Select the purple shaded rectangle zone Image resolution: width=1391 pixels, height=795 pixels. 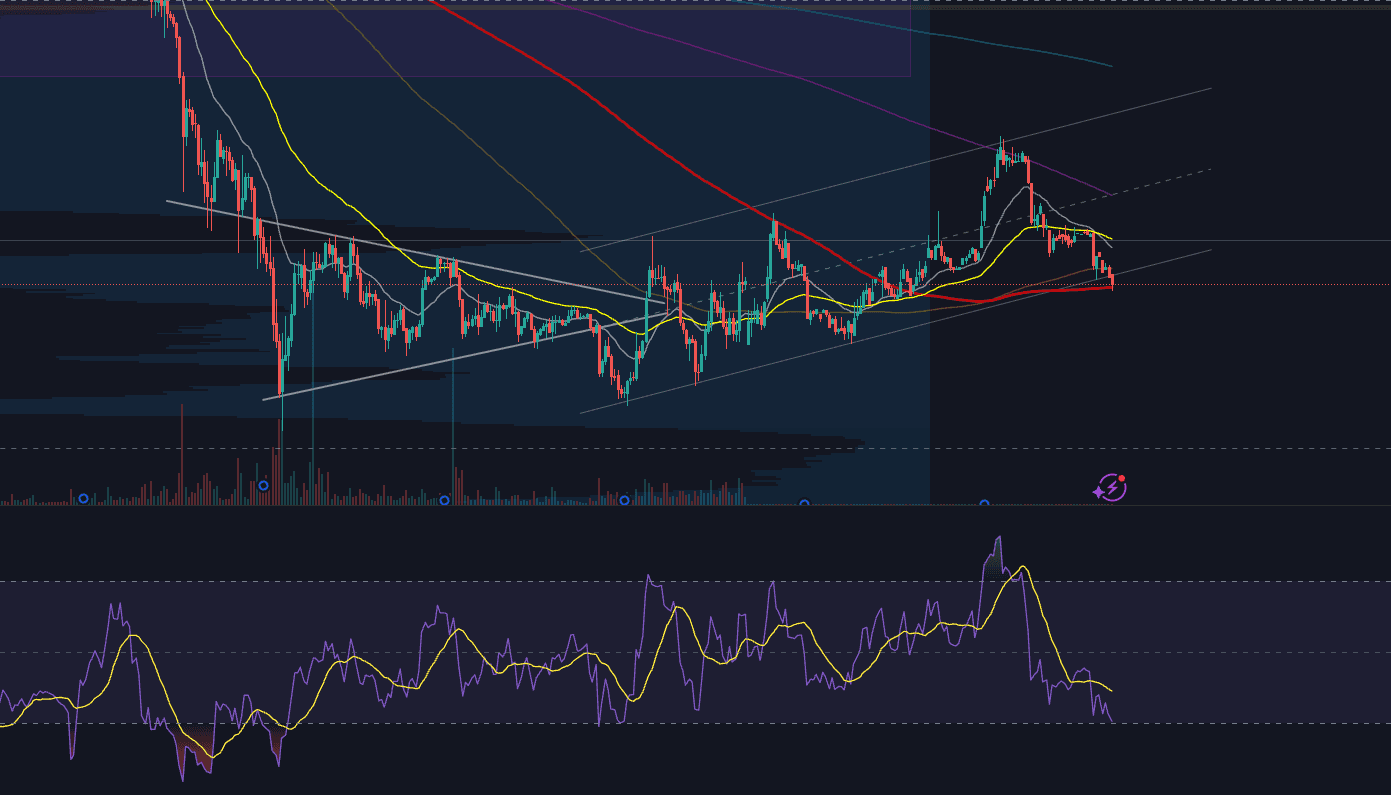(500, 40)
